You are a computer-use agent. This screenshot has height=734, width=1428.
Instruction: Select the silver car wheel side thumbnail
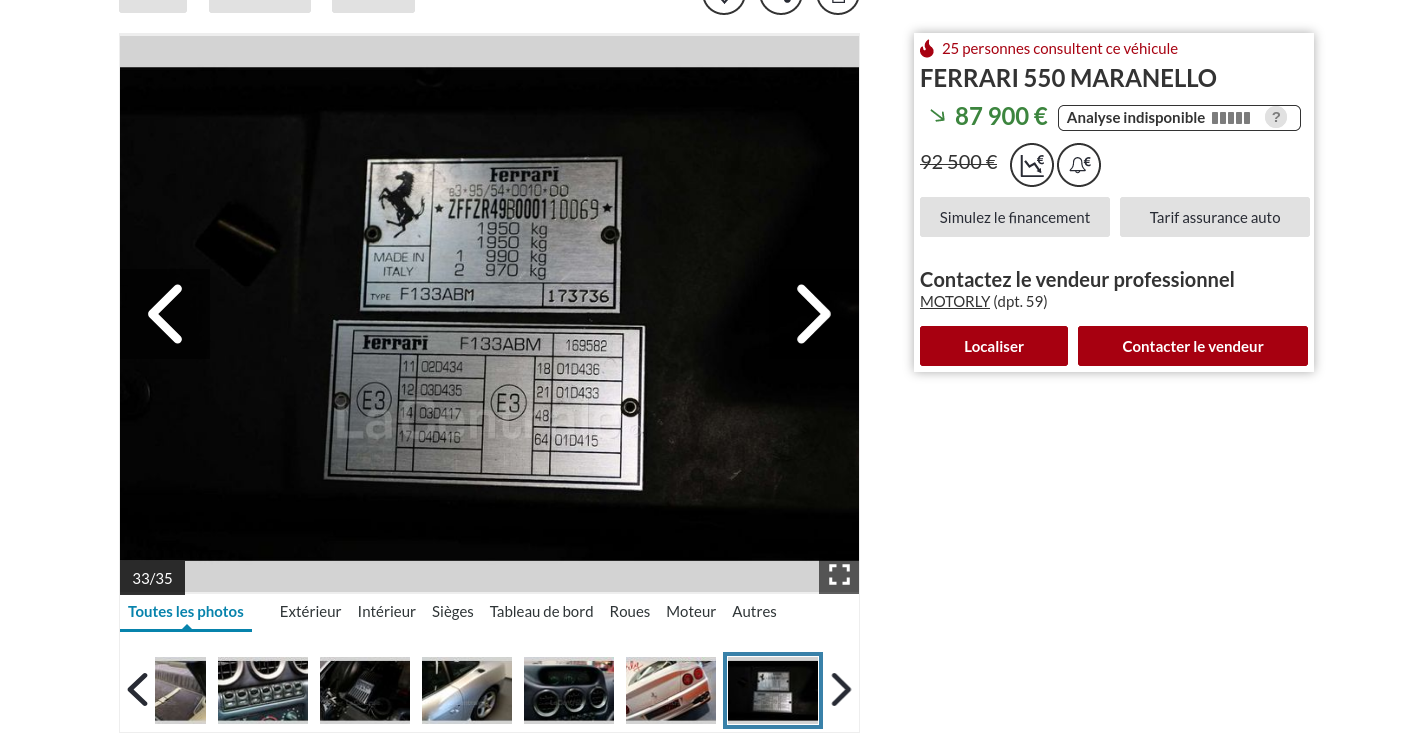[467, 690]
